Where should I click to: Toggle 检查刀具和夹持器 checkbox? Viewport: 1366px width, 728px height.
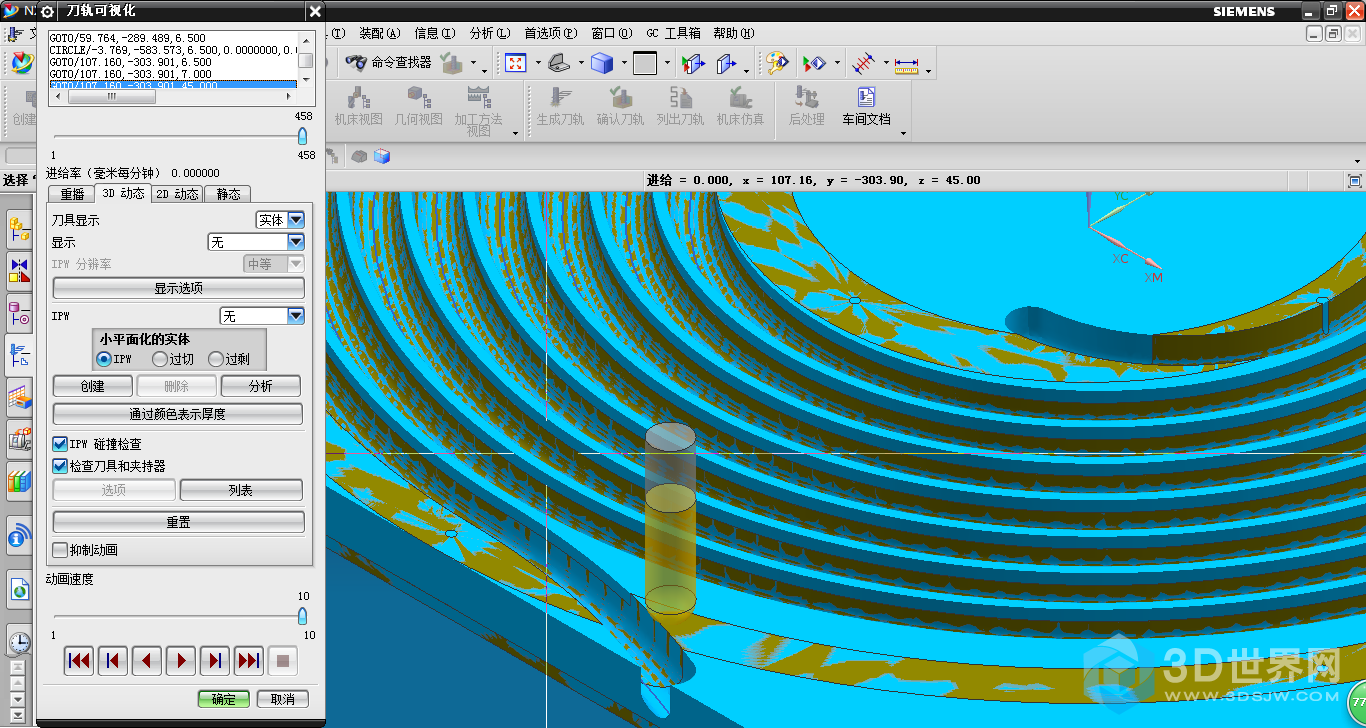[60, 466]
